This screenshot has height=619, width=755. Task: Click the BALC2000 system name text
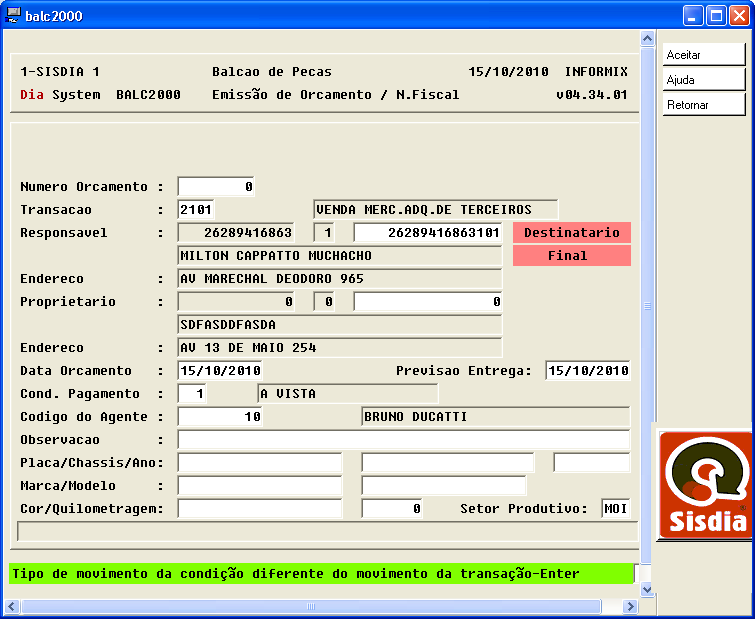point(148,95)
